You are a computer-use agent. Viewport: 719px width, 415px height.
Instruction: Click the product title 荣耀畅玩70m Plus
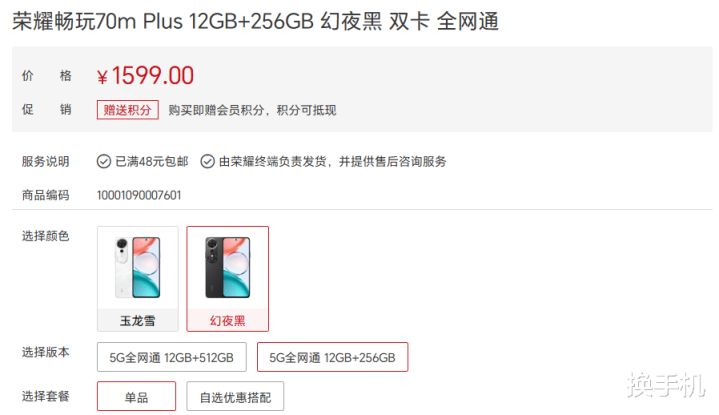tap(98, 22)
